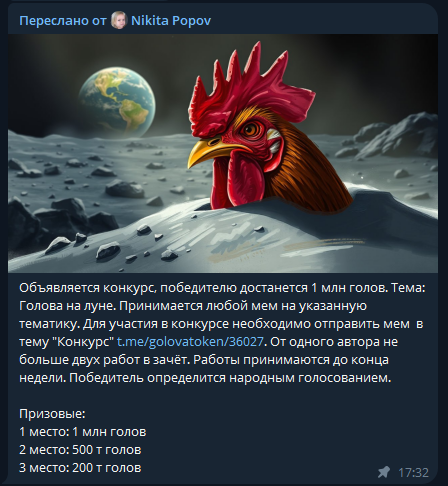The height and width of the screenshot is (486, 448).
Task: Open Nikita Popov's profile name link
Action: [x=171, y=21]
